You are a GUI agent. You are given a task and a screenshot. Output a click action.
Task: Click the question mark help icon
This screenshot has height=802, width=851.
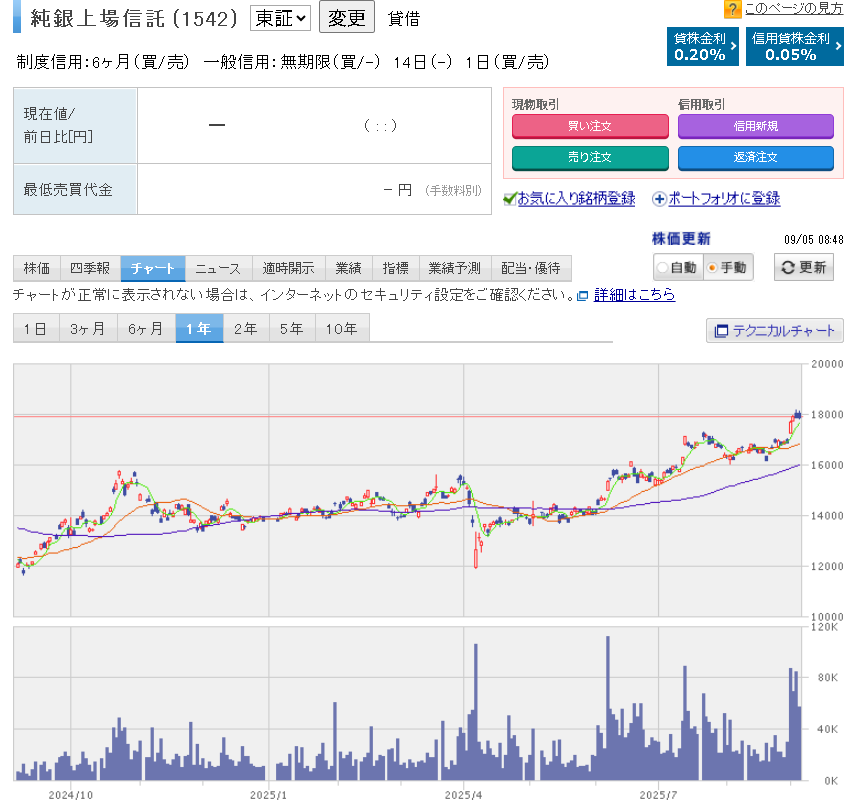(x=733, y=9)
